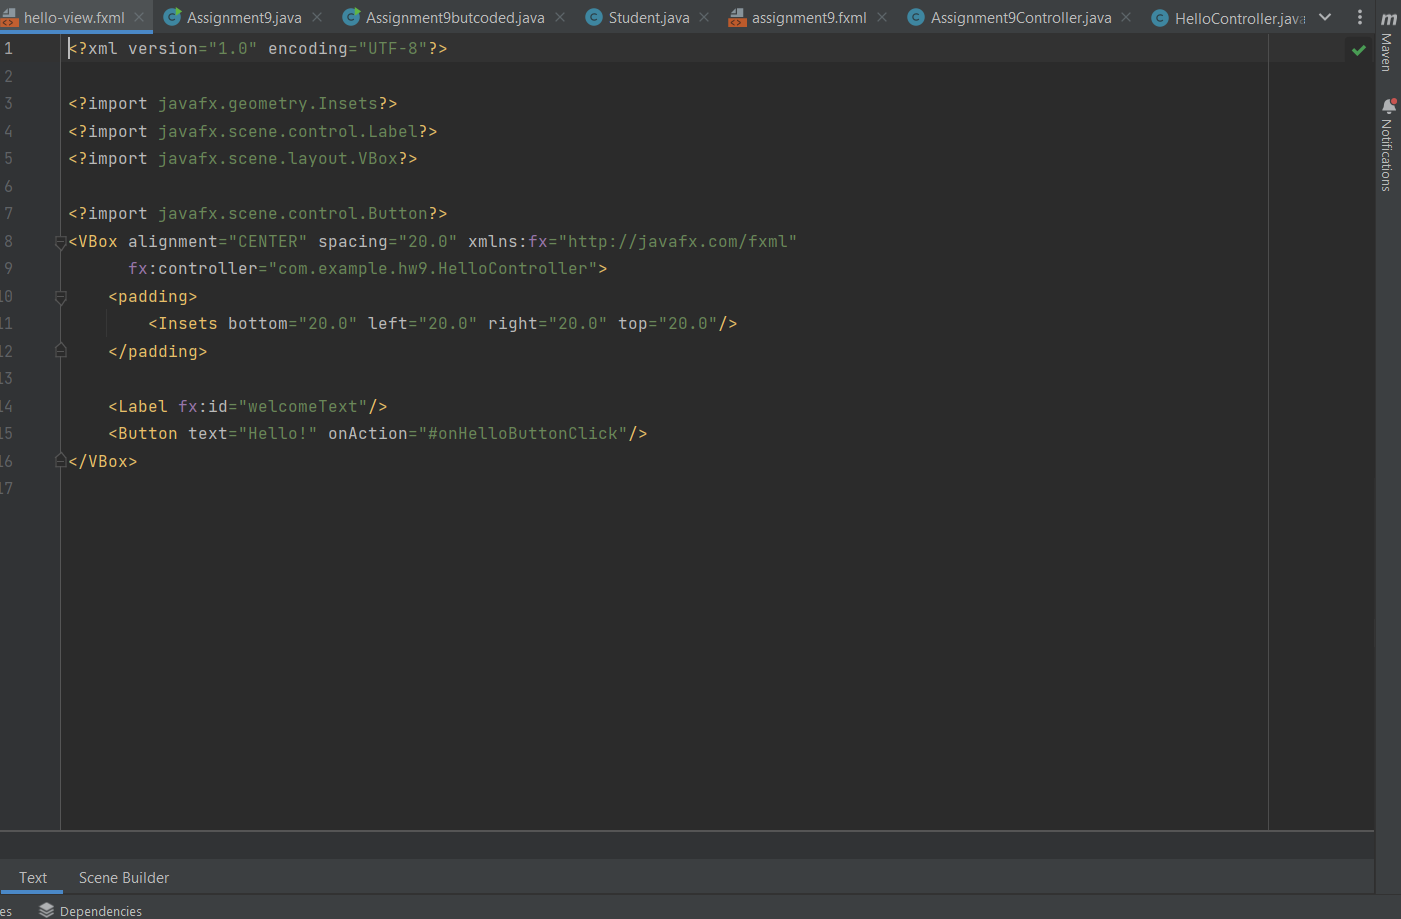
Task: Select the Text view tab at the bottom
Action: click(x=32, y=877)
